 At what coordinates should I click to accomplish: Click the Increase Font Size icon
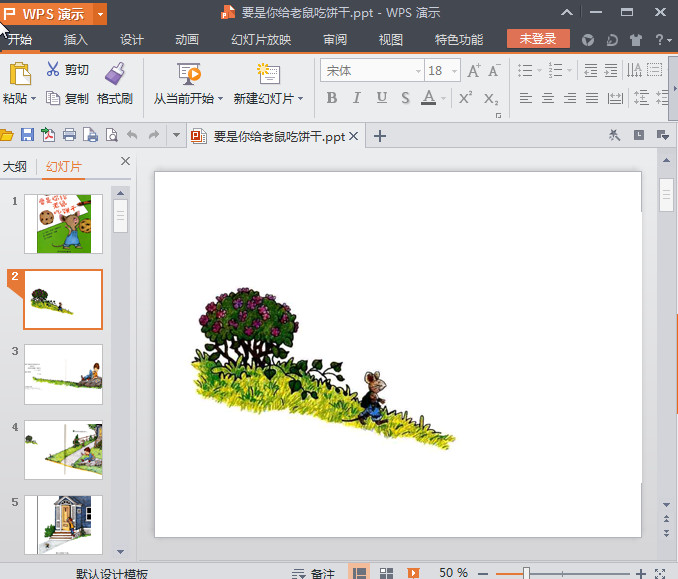coord(473,70)
